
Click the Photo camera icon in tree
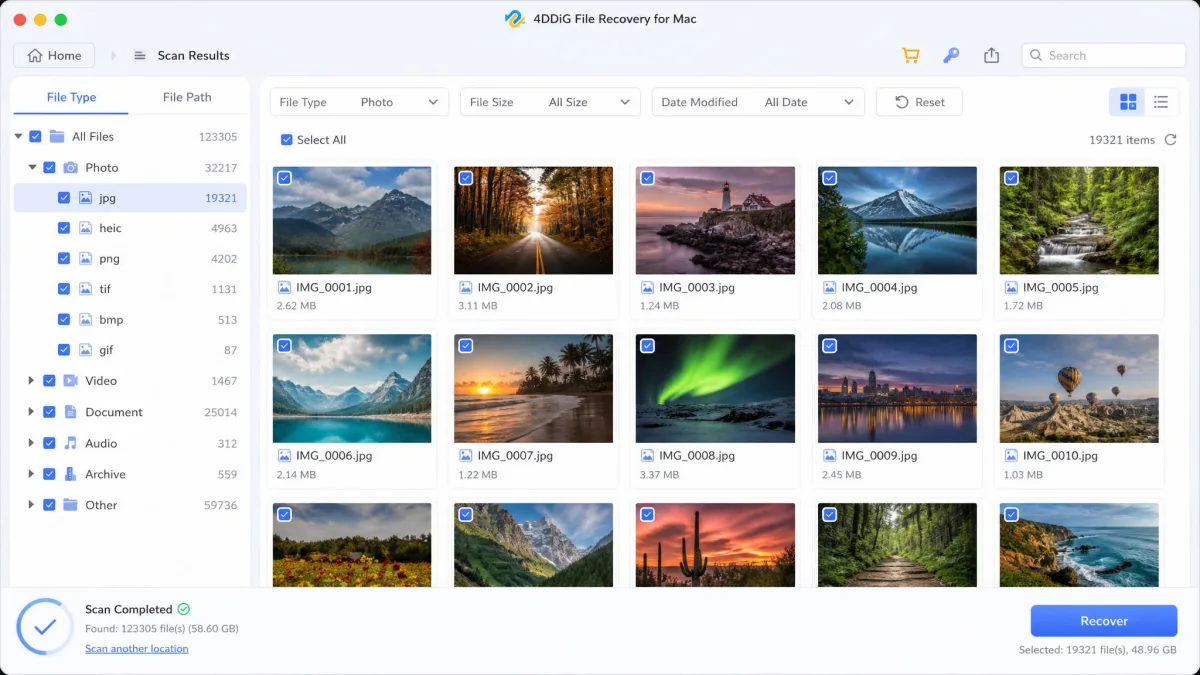pos(71,168)
